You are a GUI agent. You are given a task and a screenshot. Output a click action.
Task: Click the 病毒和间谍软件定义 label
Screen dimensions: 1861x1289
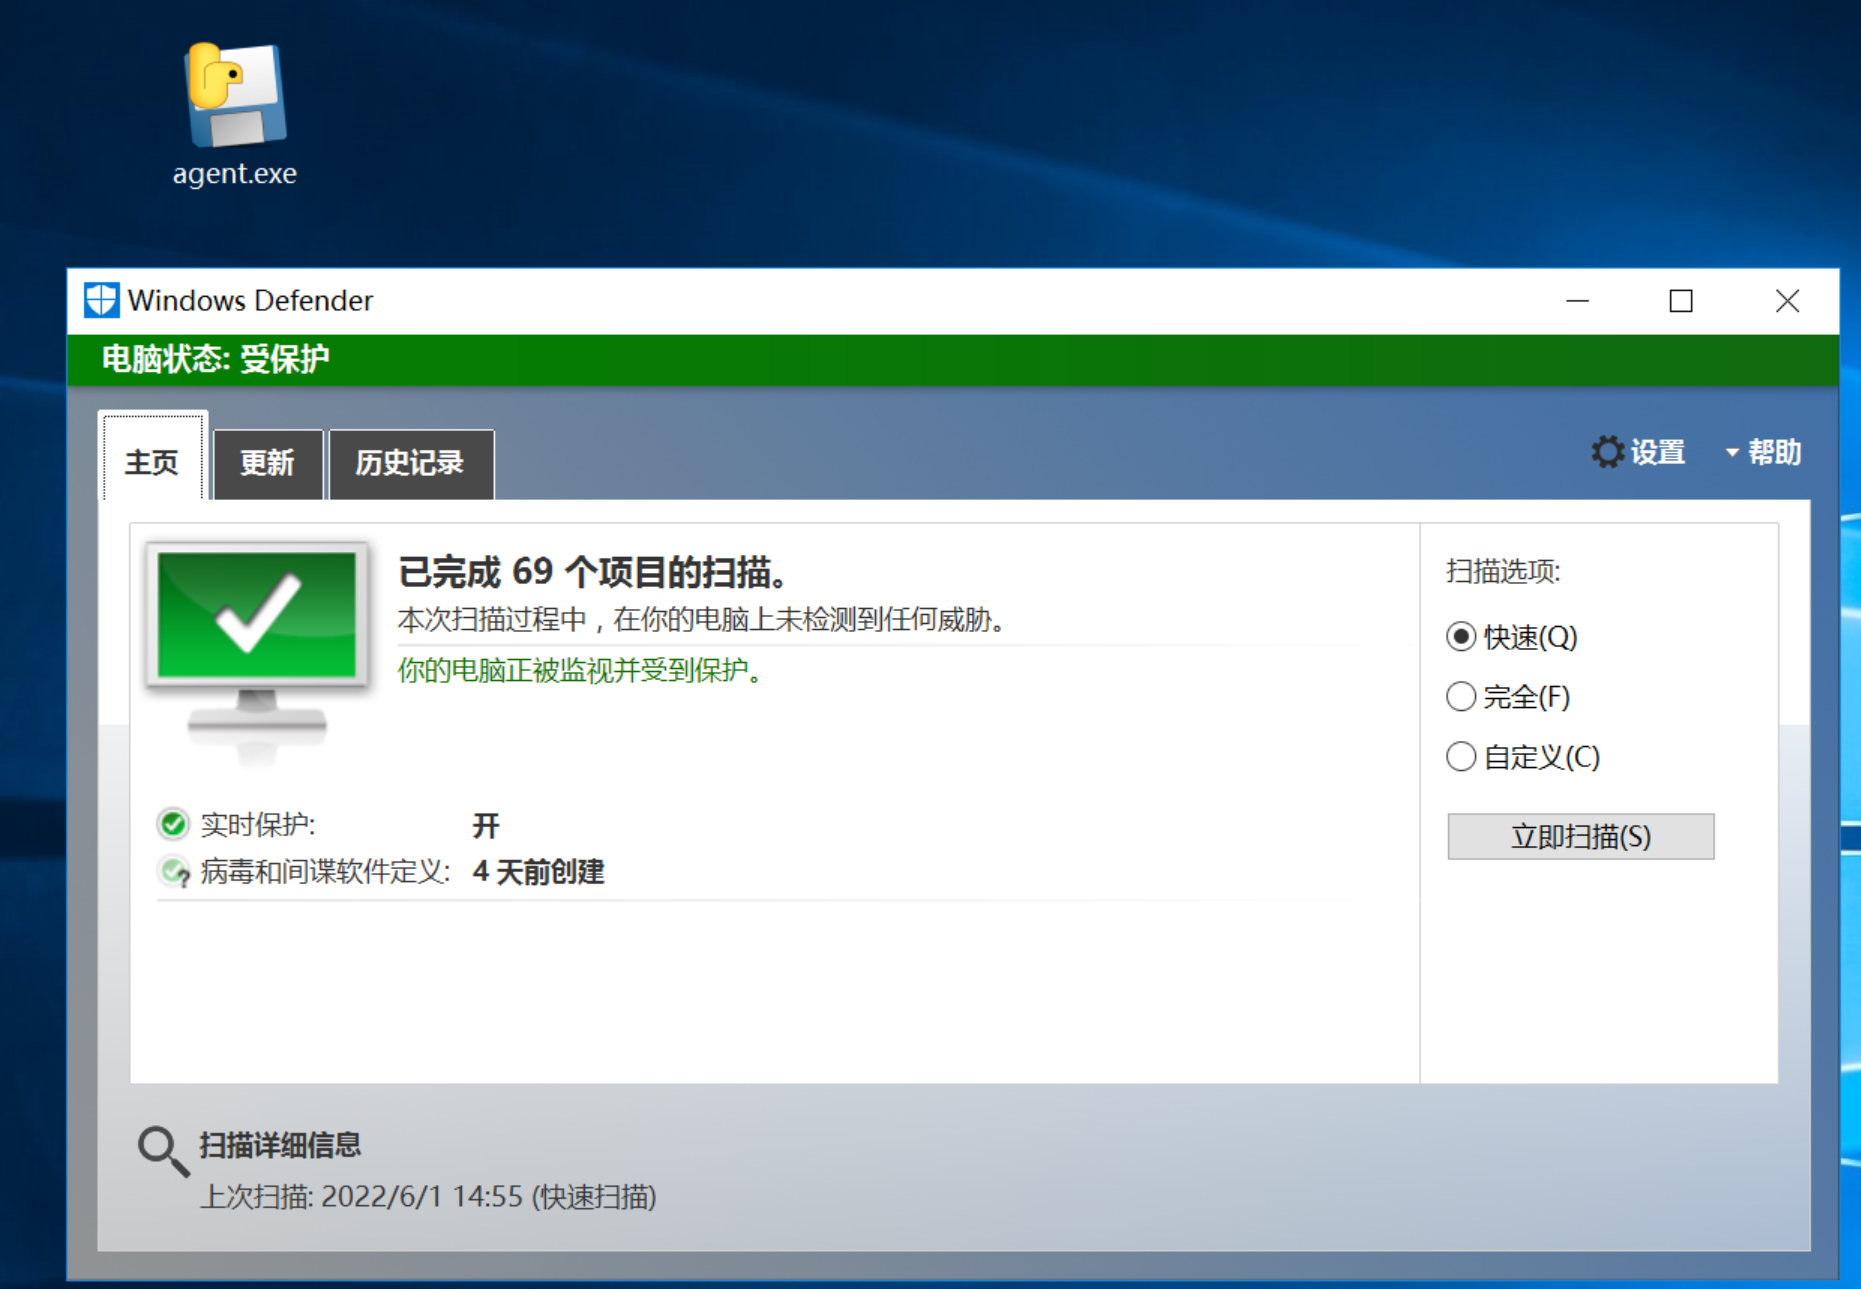click(325, 872)
